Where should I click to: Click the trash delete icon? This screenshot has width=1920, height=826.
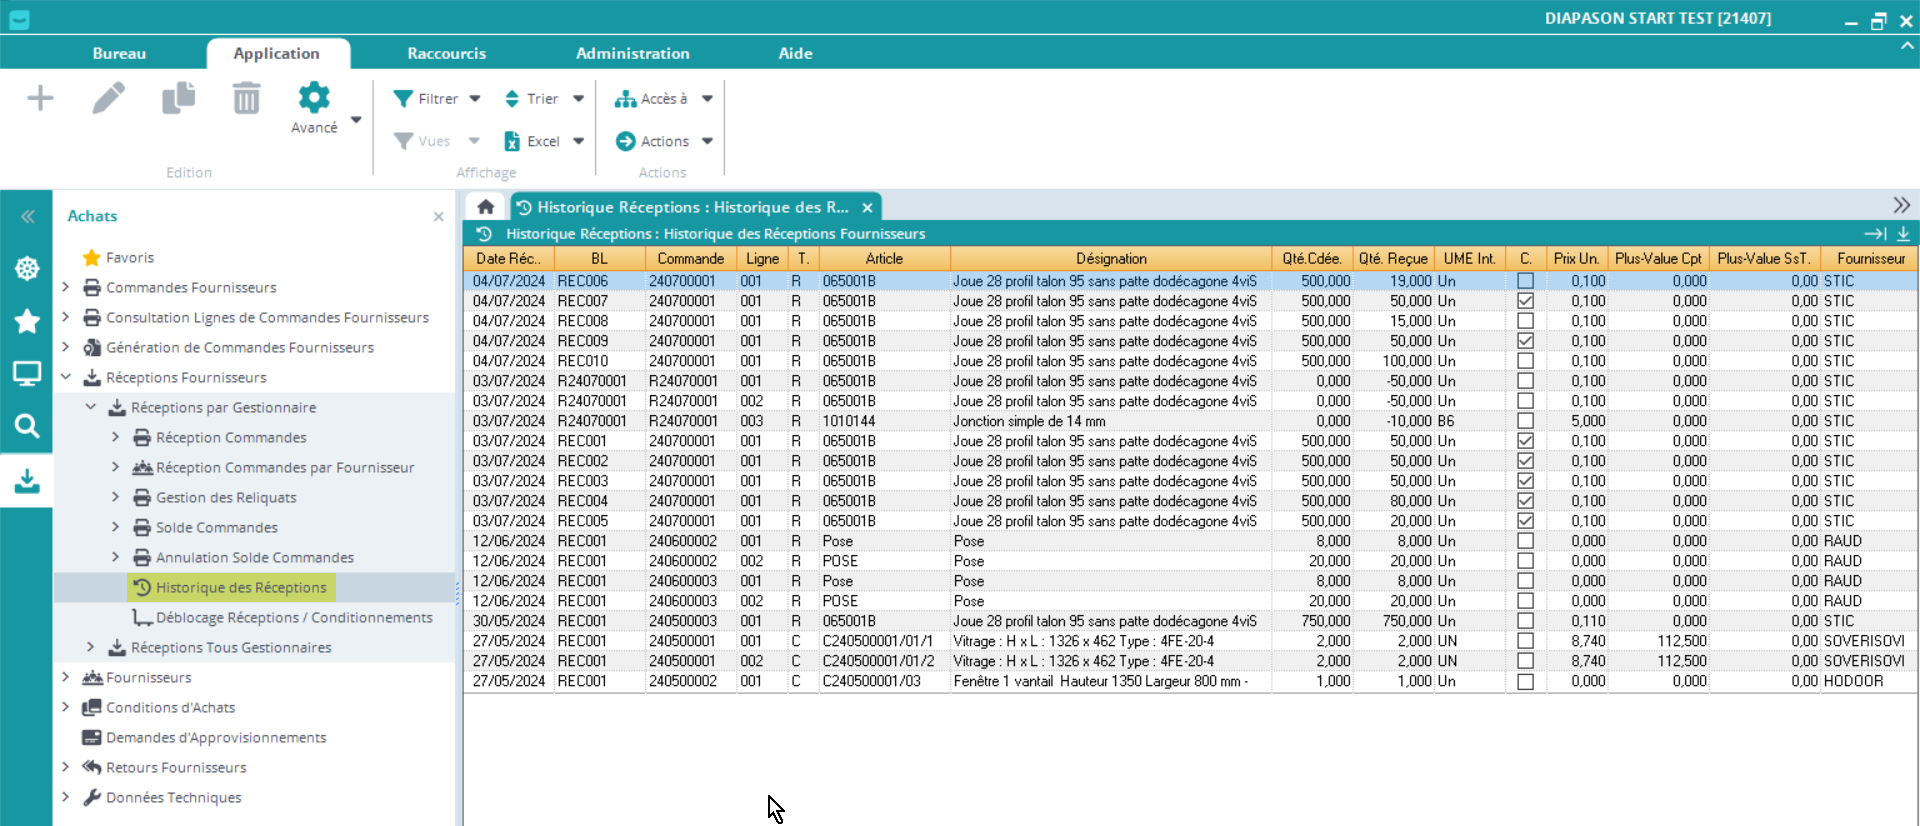click(246, 98)
